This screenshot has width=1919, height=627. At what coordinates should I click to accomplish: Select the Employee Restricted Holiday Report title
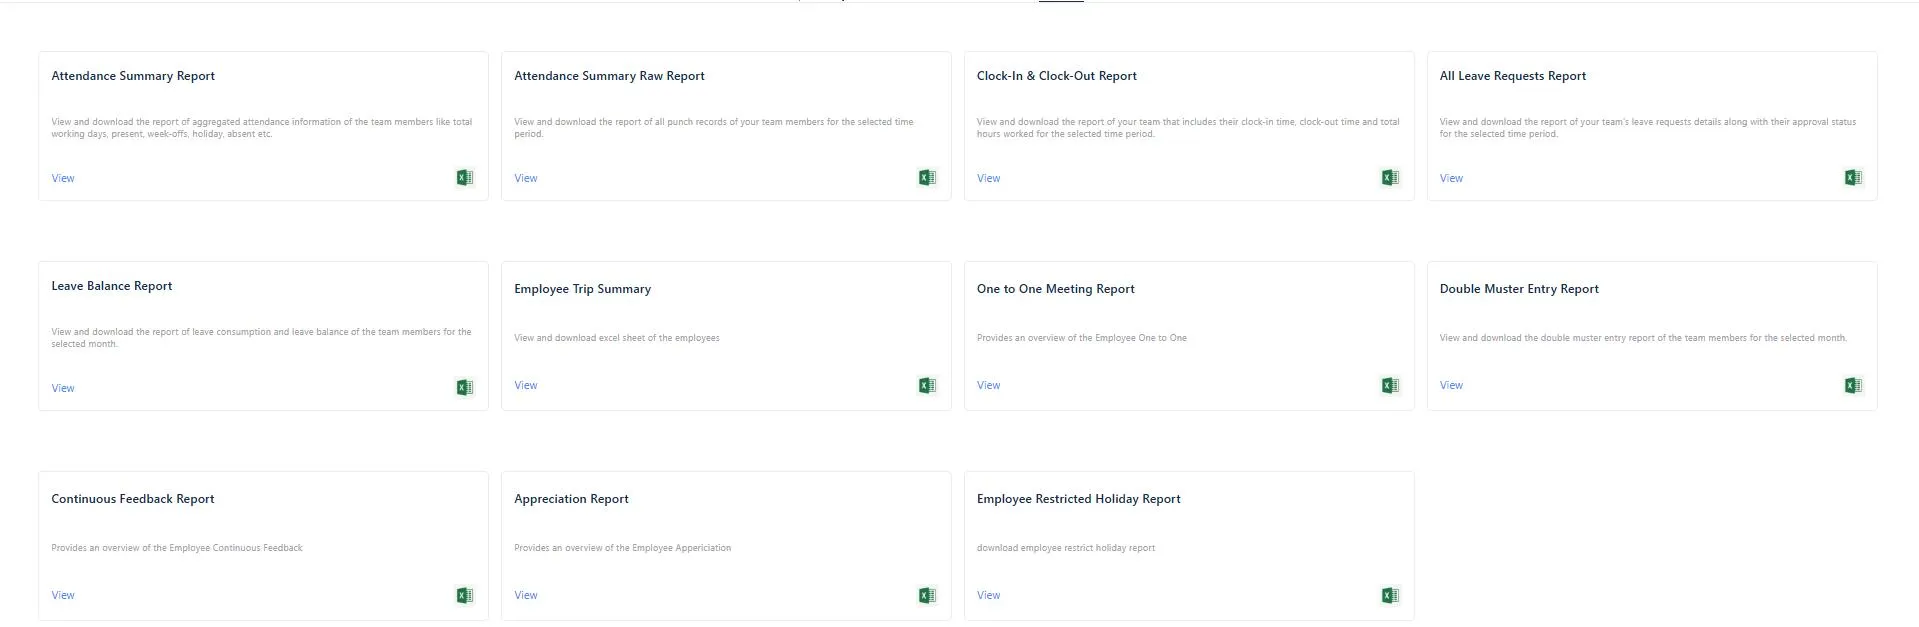tap(1078, 499)
